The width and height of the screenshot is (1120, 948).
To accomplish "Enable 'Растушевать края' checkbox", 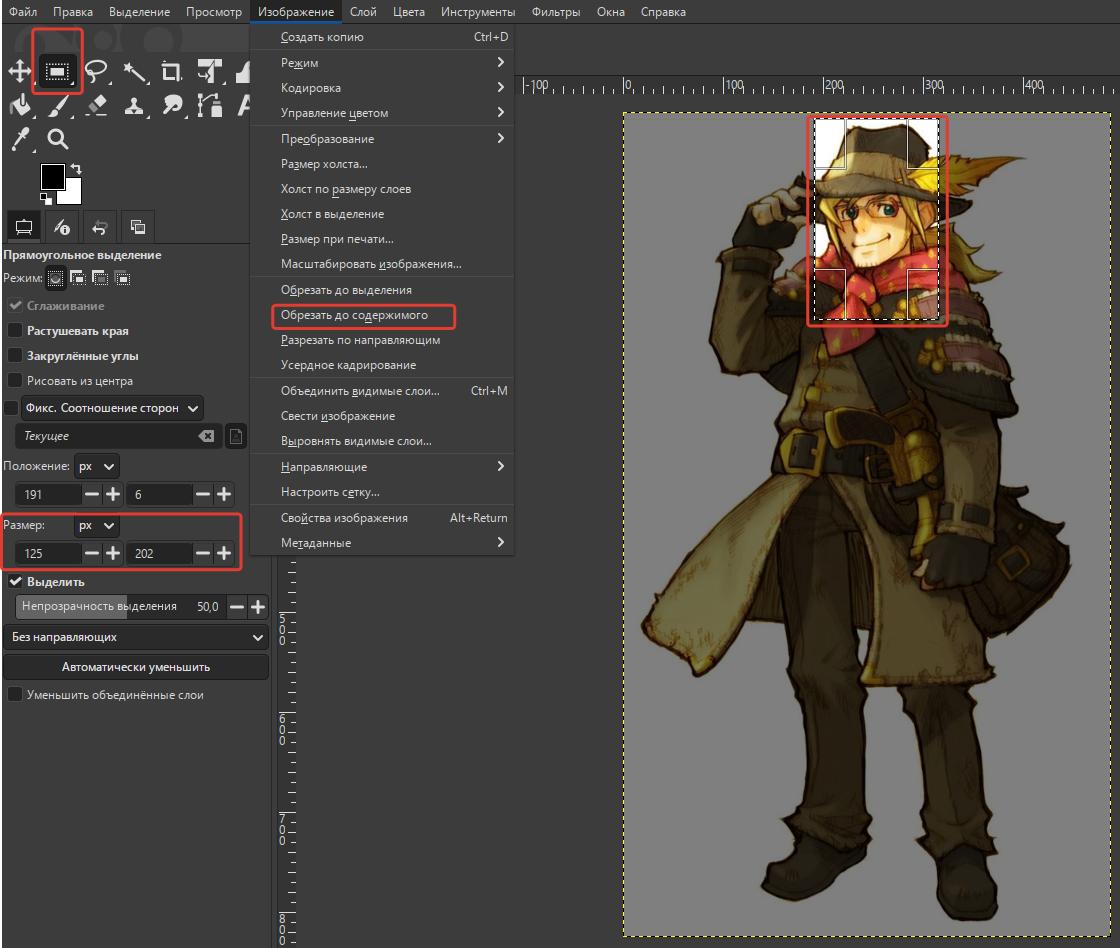I will pos(15,331).
